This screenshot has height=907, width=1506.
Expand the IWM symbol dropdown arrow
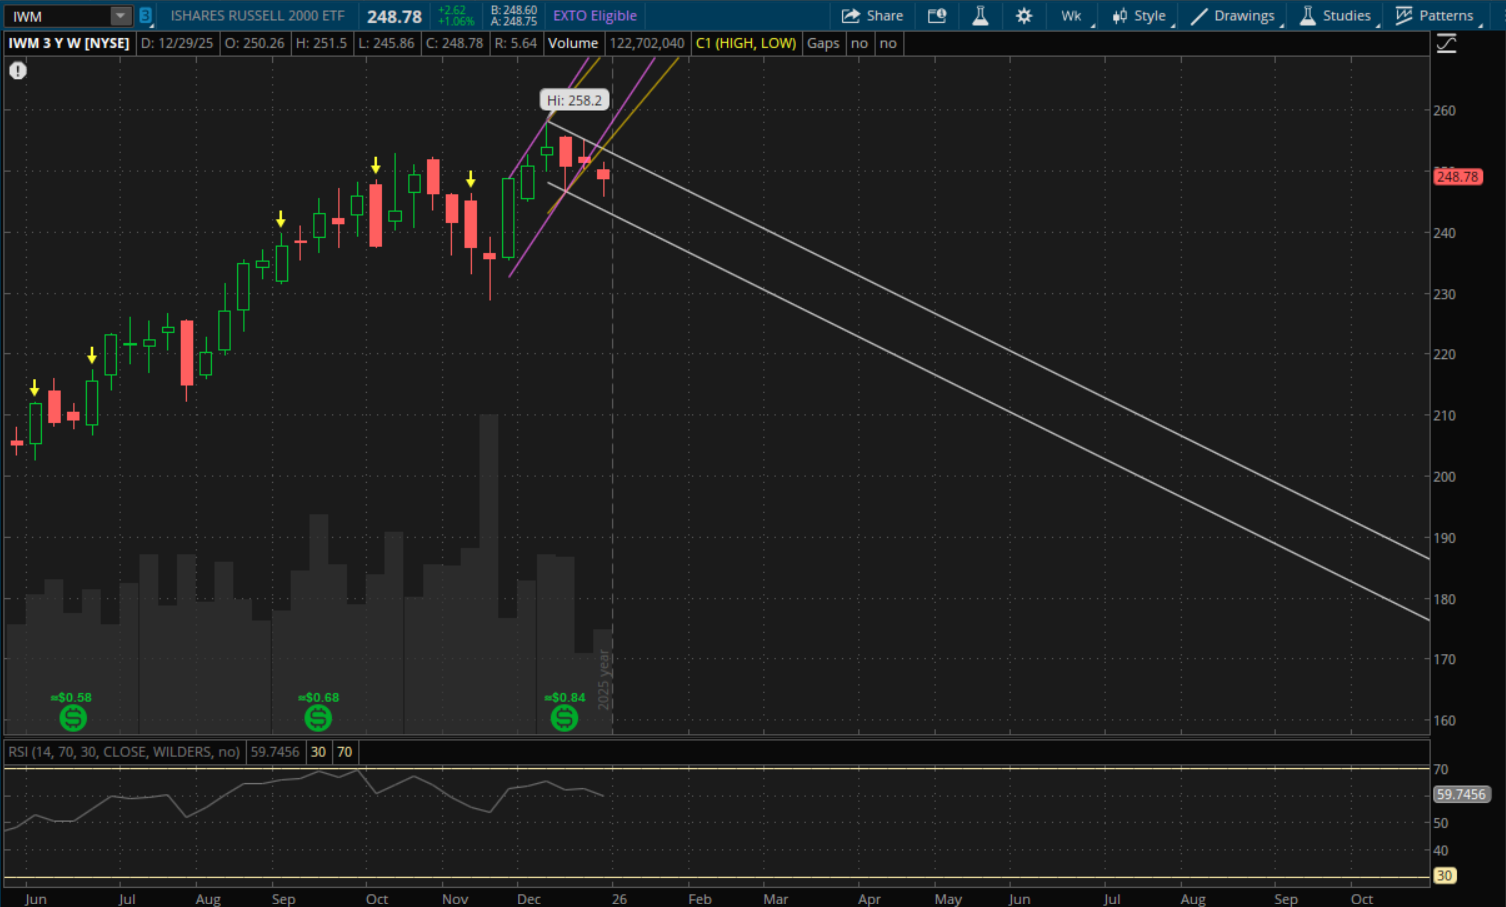(120, 16)
